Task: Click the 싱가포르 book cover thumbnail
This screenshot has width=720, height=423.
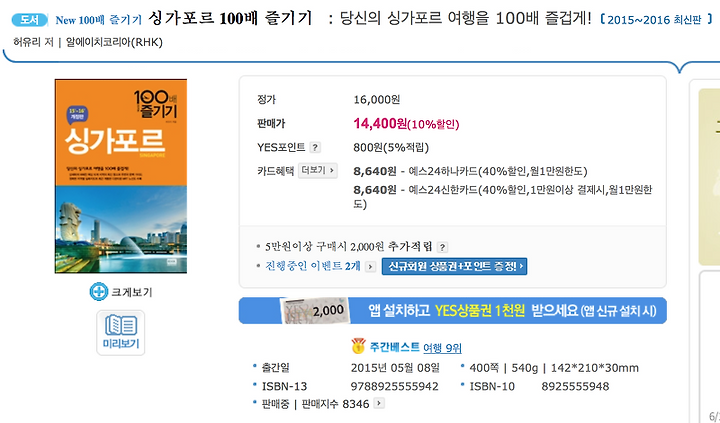Action: point(121,176)
